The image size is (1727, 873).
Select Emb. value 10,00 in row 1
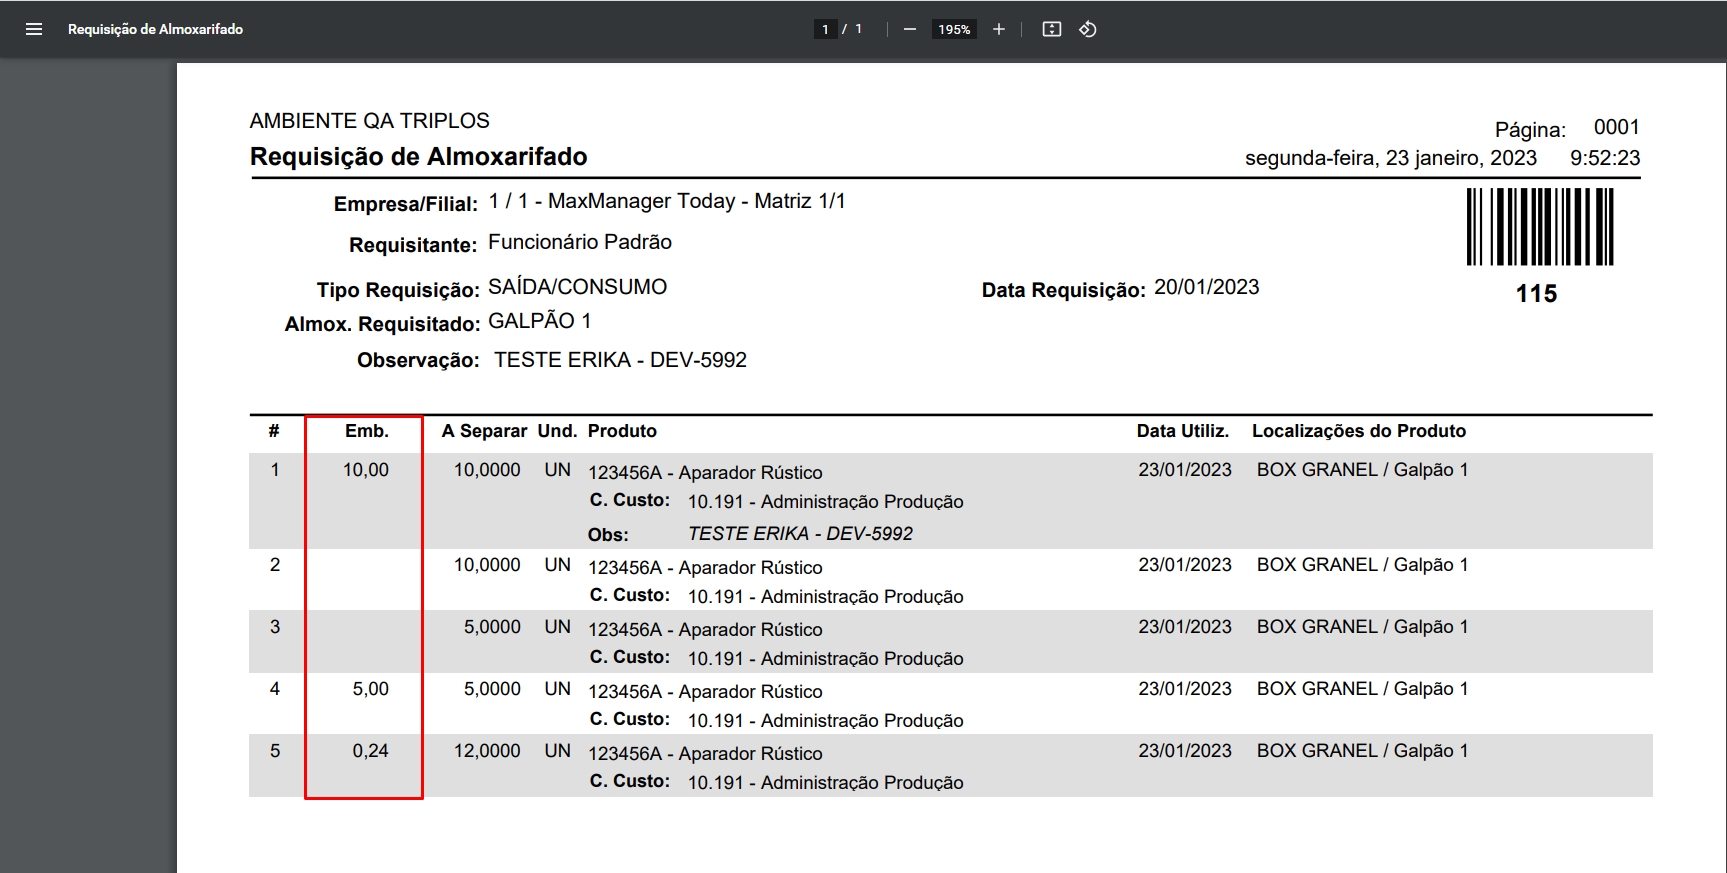click(x=366, y=470)
